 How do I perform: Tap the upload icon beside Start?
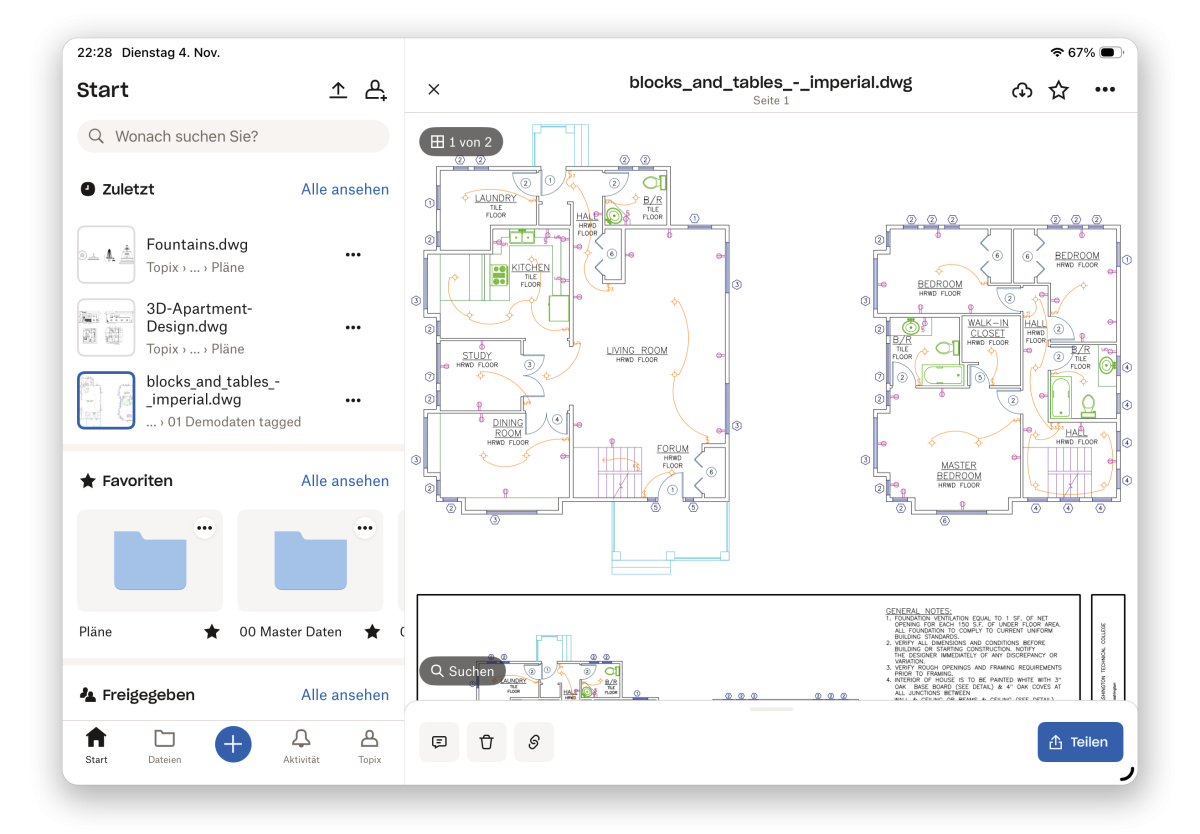click(338, 90)
